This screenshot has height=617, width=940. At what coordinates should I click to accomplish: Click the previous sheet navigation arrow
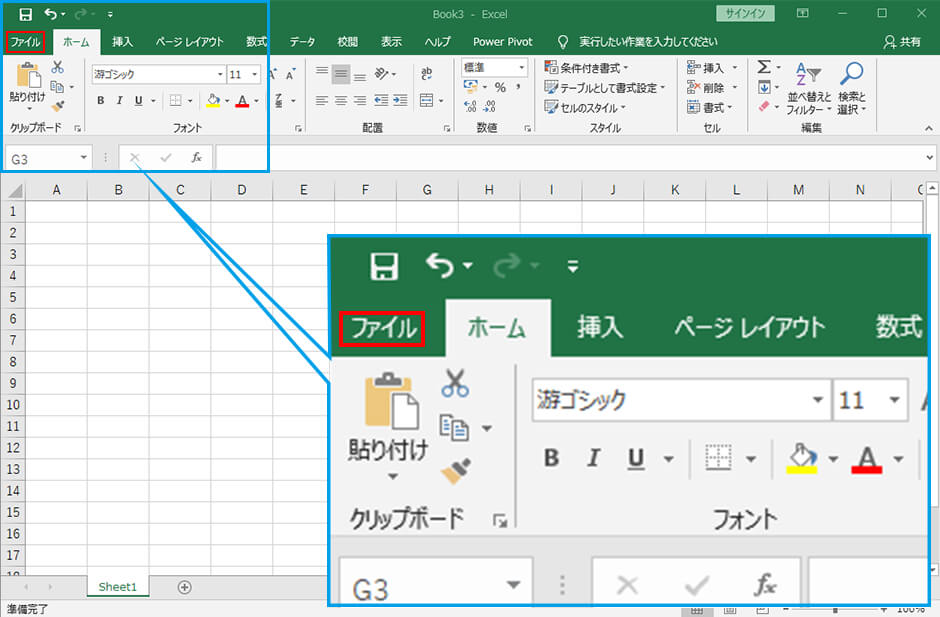pos(26,587)
